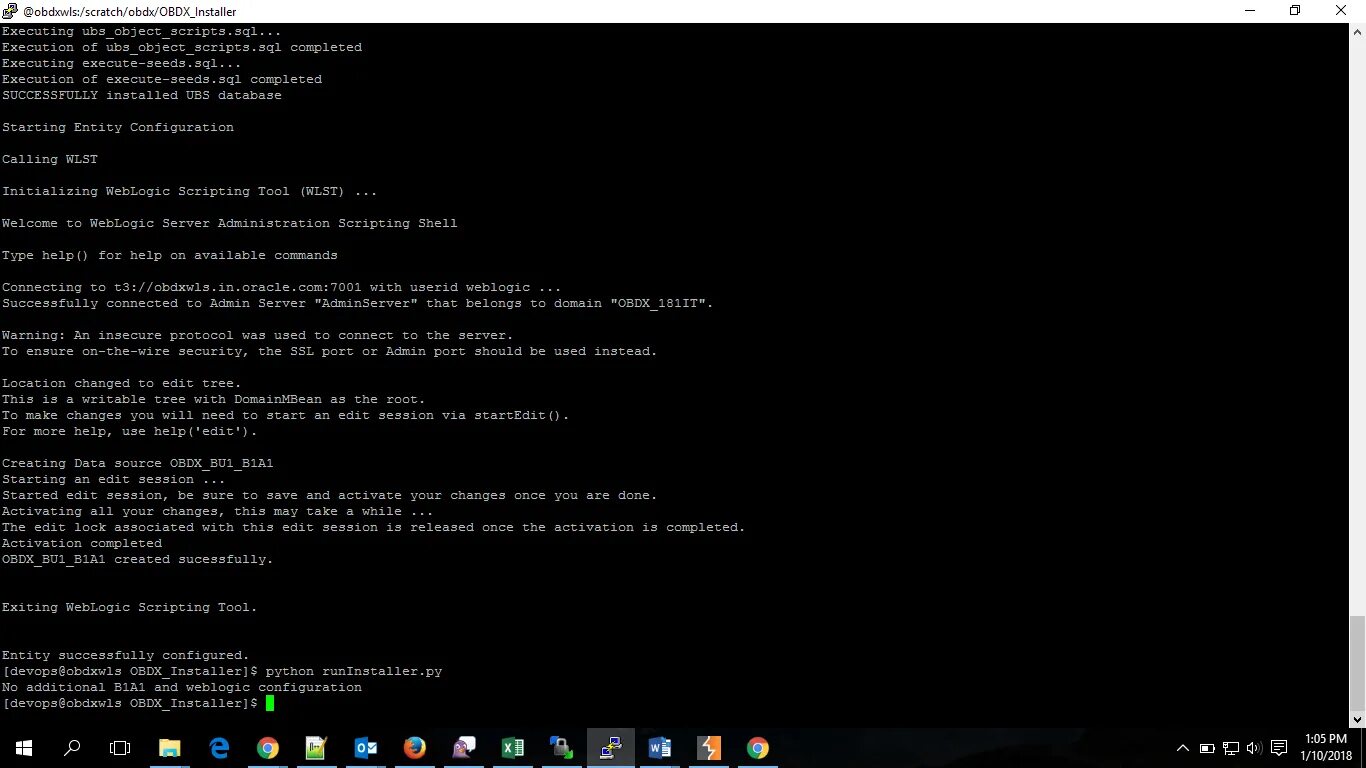Click the vertical scrollbar thumb
Screen dimensions: 1366x768
click(1357, 662)
